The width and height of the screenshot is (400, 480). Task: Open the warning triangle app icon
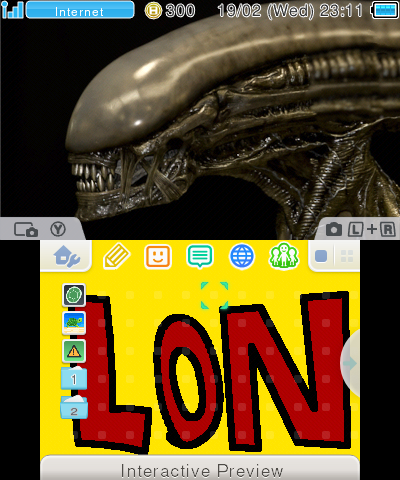tap(74, 351)
